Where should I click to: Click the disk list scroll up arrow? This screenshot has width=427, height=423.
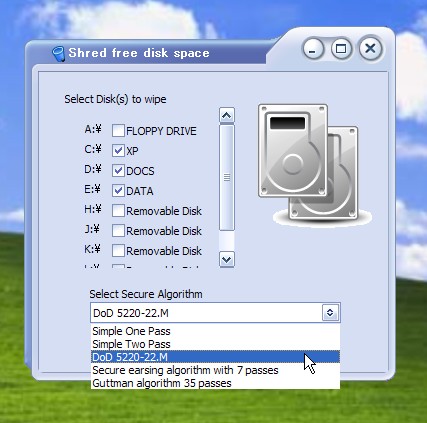click(x=227, y=115)
